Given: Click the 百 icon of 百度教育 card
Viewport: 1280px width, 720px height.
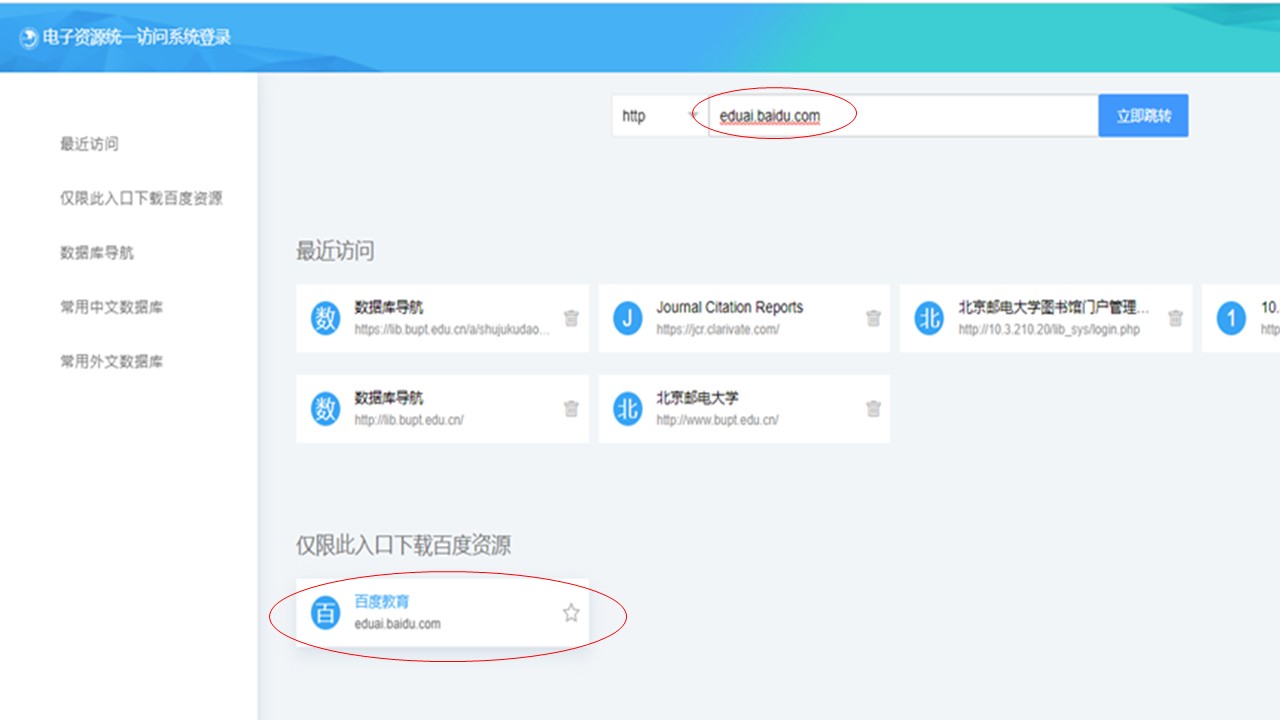Looking at the screenshot, I should pos(325,612).
